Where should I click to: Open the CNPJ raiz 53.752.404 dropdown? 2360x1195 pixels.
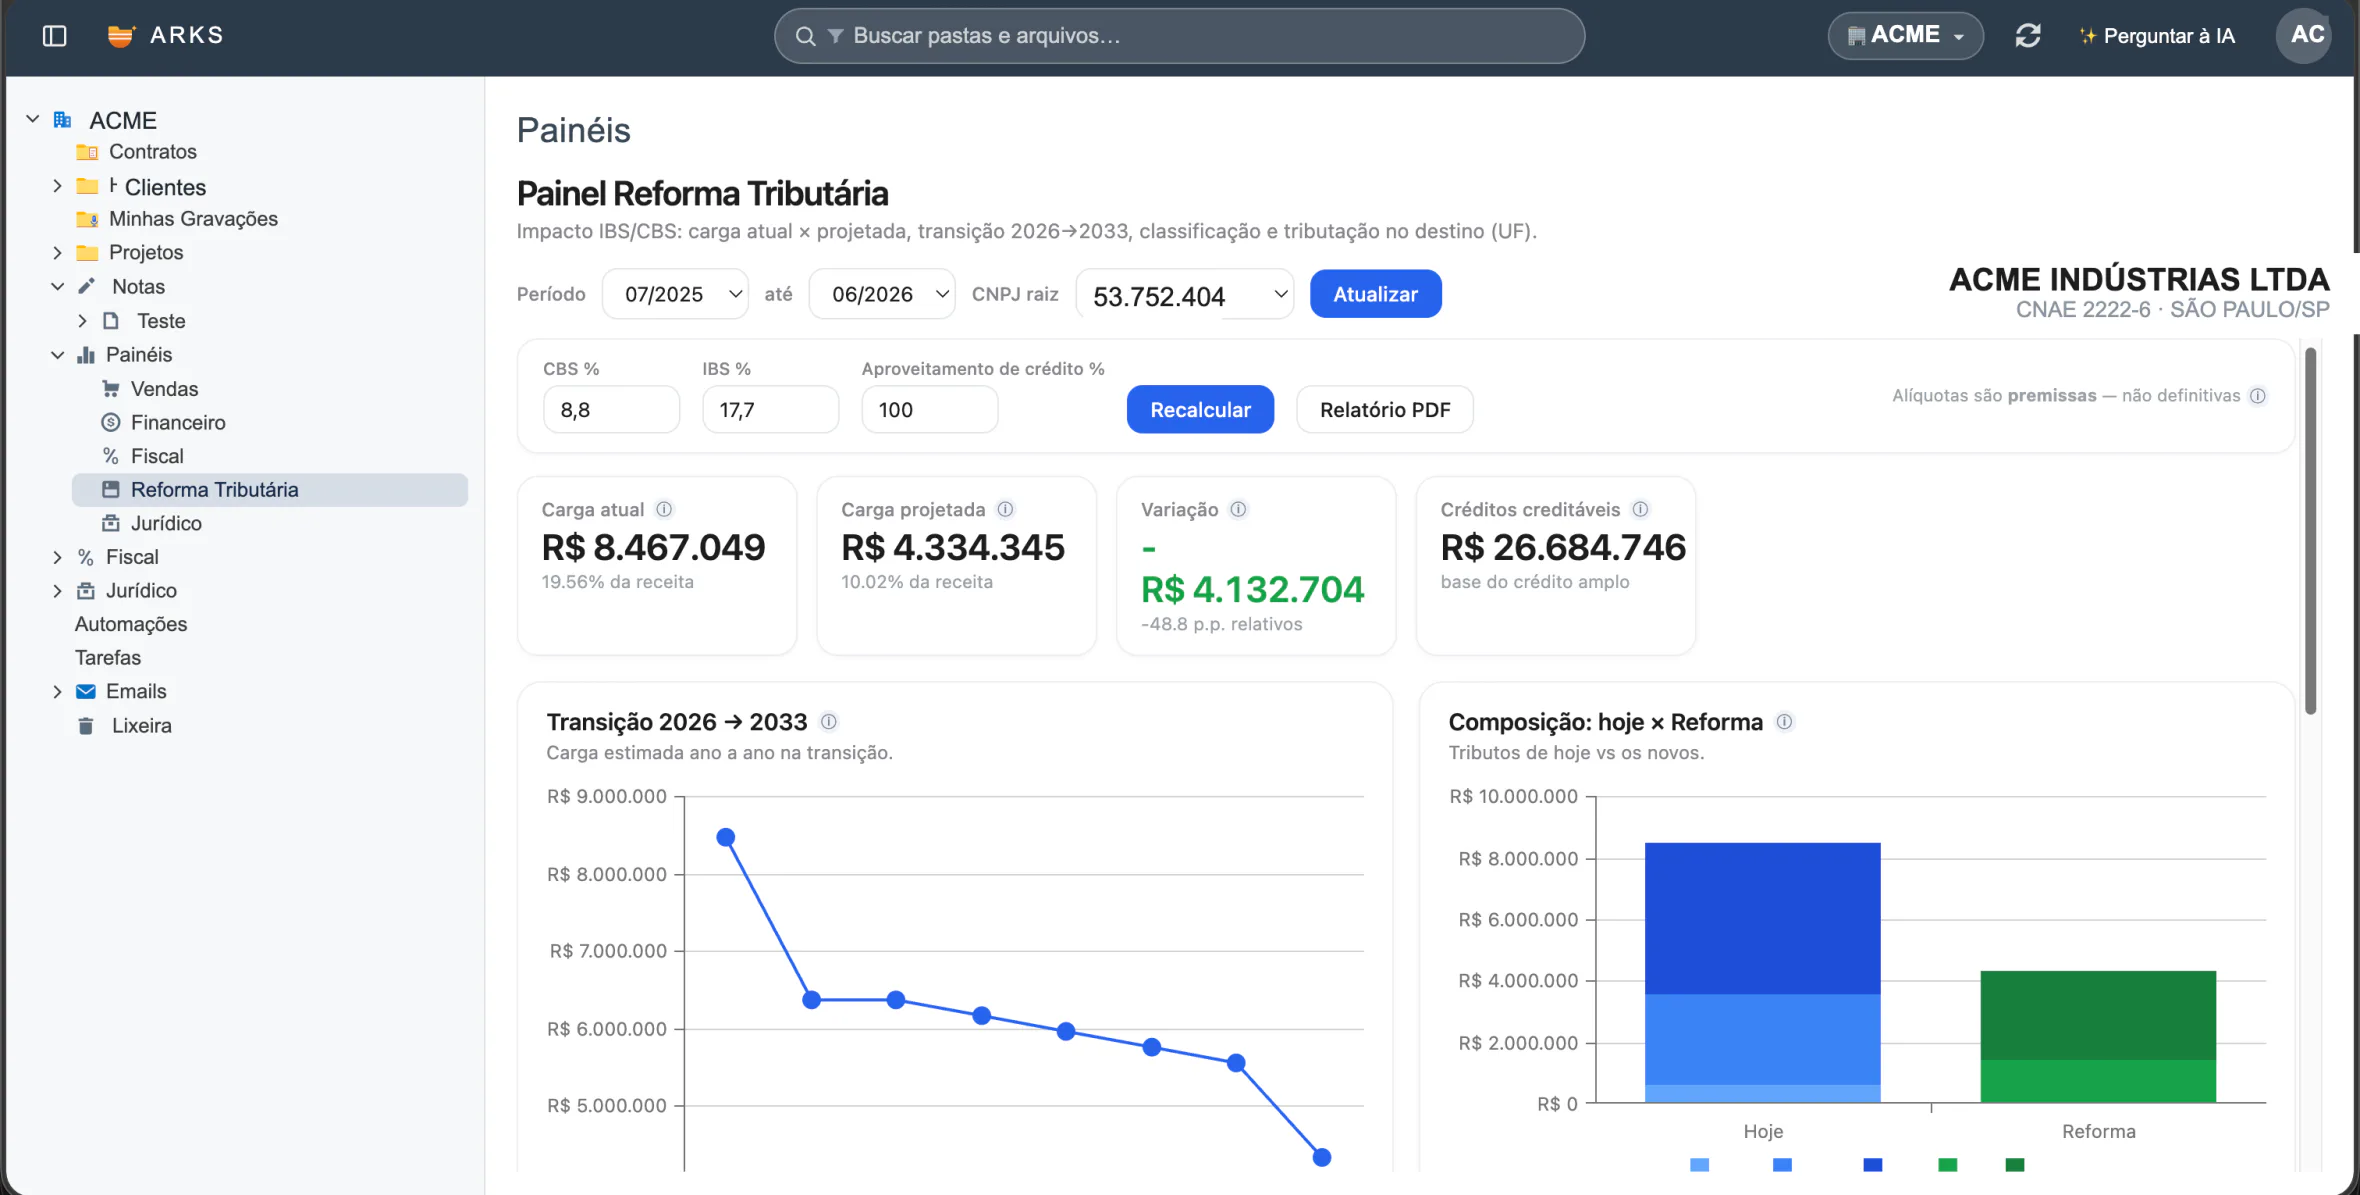pos(1185,295)
